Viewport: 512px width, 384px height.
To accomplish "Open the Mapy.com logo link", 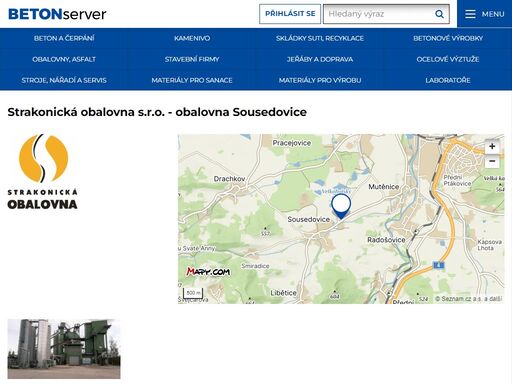I will pyautogui.click(x=208, y=272).
